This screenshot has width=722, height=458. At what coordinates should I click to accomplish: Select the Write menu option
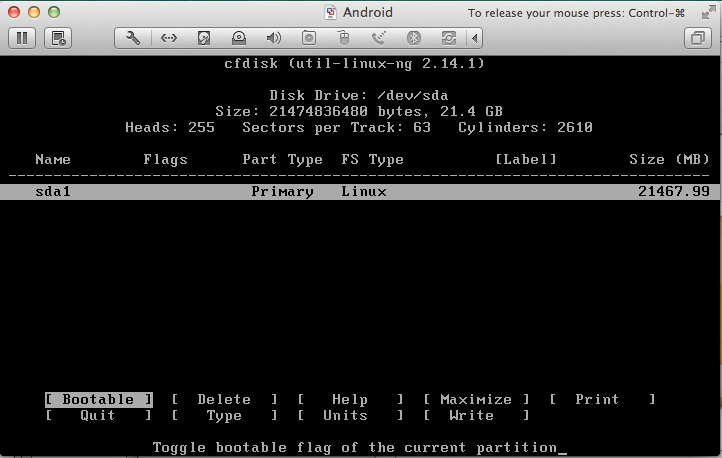click(x=476, y=416)
